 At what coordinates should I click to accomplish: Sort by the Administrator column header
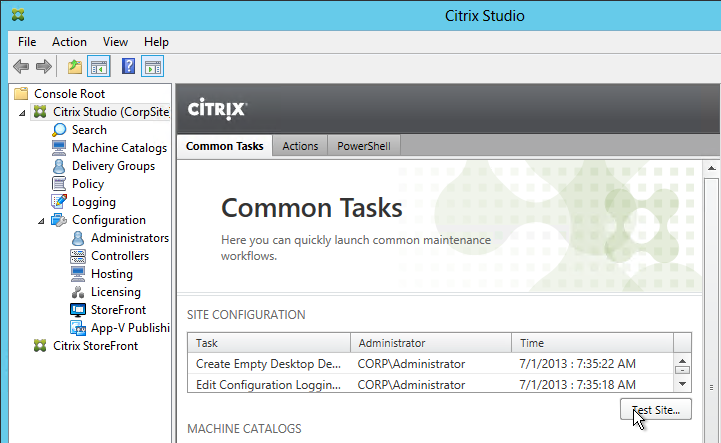click(431, 343)
